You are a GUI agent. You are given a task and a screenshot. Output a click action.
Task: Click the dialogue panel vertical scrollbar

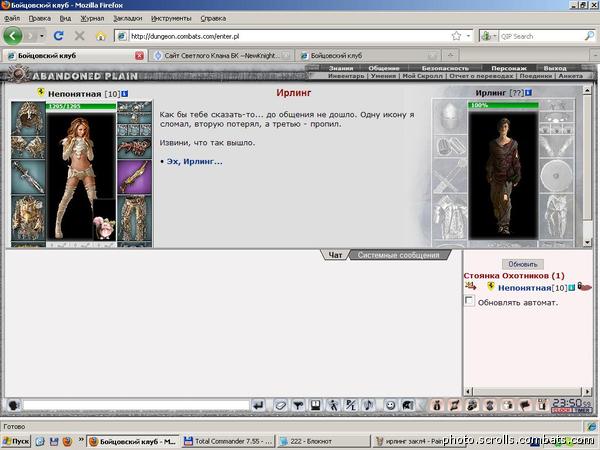587,167
